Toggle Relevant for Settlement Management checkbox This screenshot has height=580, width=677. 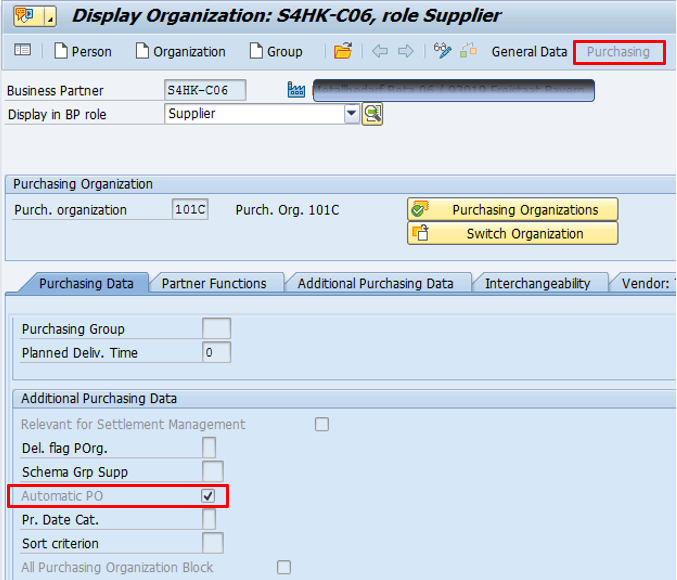(x=322, y=424)
